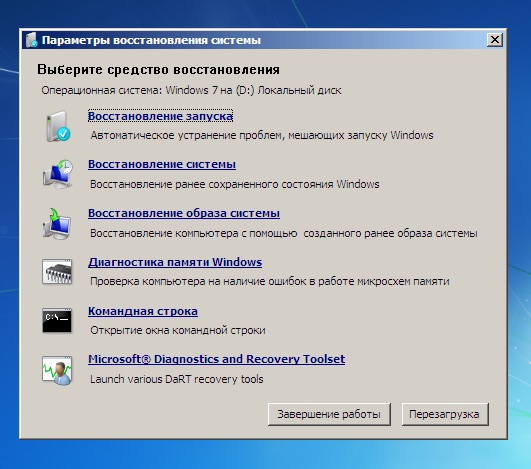Launch Диагностика памяти Windows link
Image resolution: width=531 pixels, height=469 pixels.
(x=175, y=262)
